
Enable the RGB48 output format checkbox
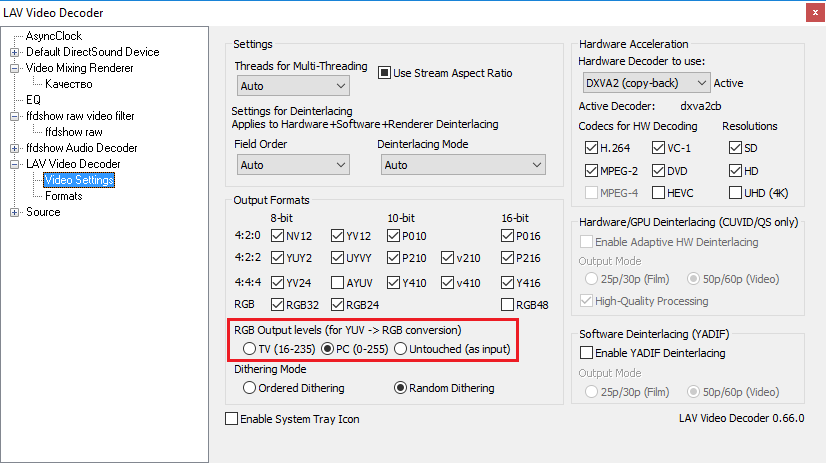point(507,305)
